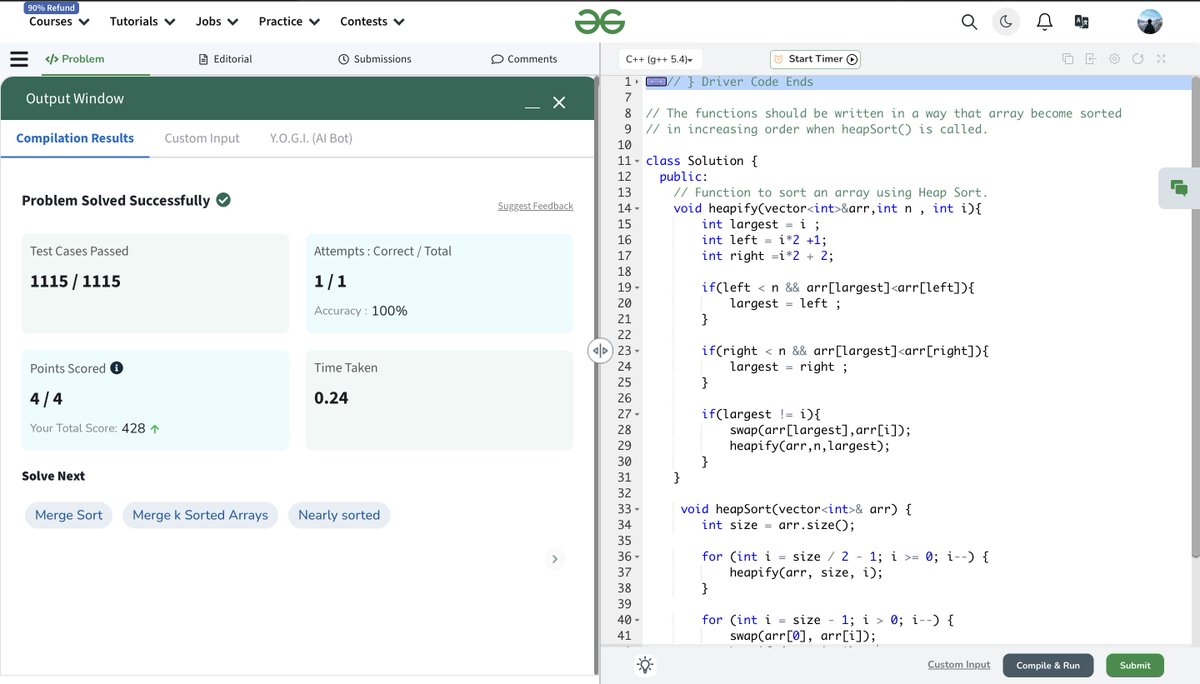This screenshot has width=1200, height=684.
Task: Reset code with the refresh icon
Action: [1138, 59]
